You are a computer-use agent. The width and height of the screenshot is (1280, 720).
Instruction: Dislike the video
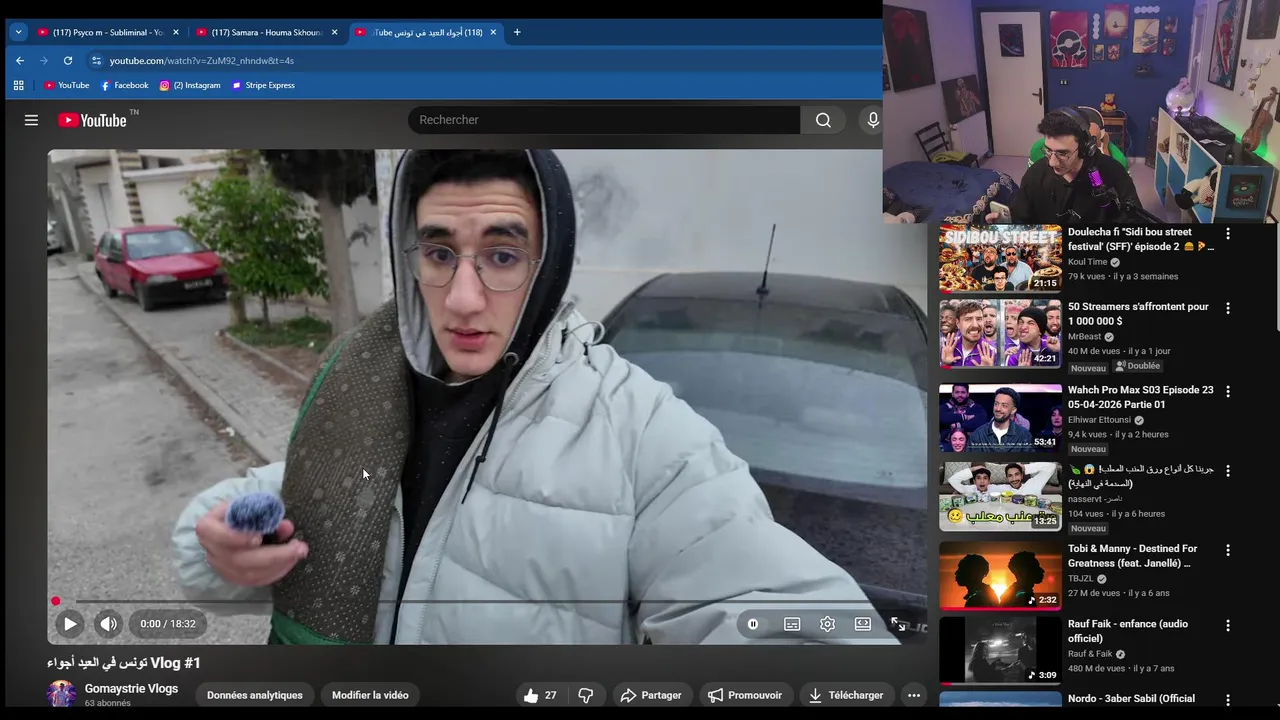click(586, 695)
